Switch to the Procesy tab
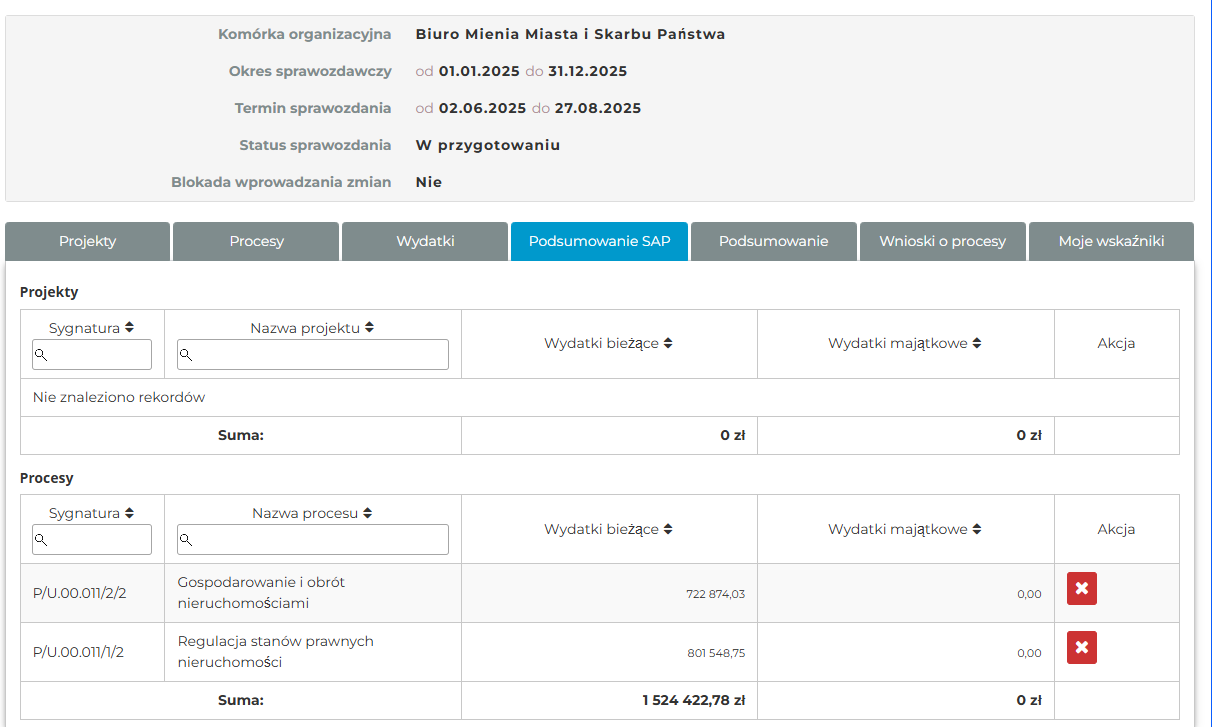Image resolution: width=1225 pixels, height=727 pixels. [x=256, y=241]
